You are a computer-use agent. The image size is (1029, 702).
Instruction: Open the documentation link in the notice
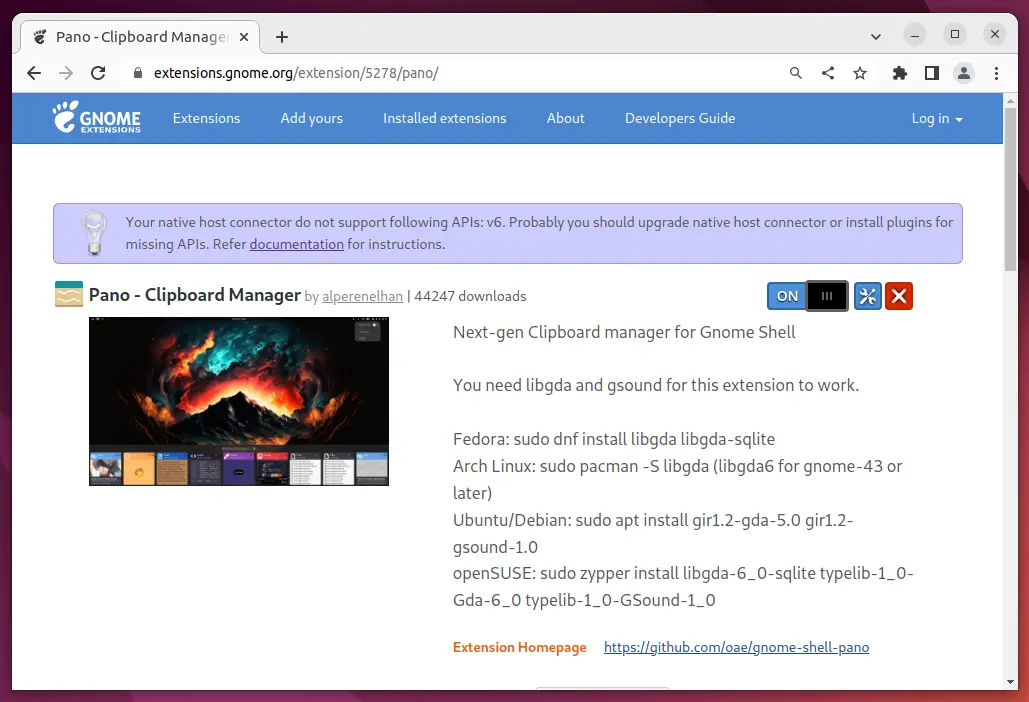(296, 243)
